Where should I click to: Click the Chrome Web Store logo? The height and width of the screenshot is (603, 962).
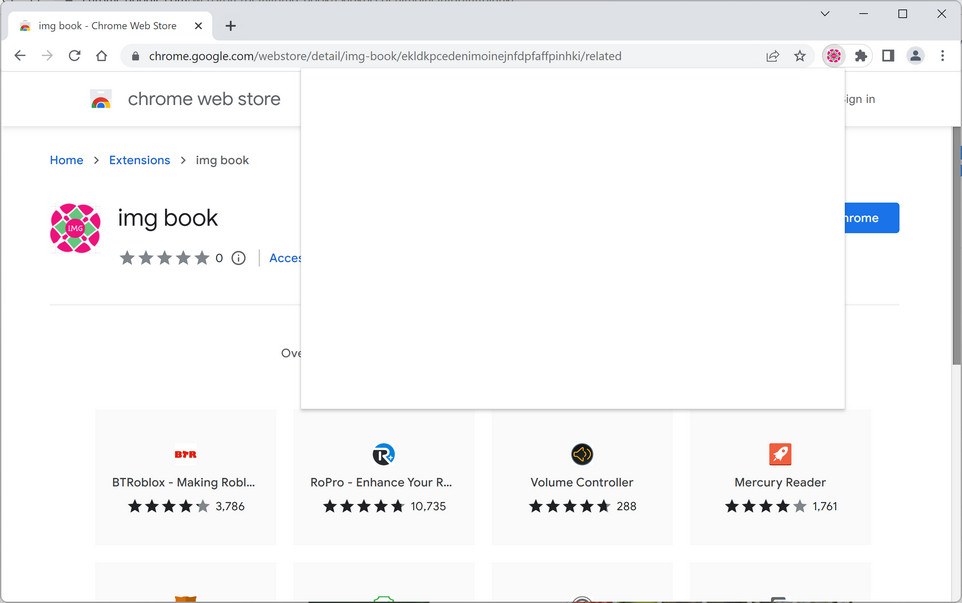pos(101,99)
